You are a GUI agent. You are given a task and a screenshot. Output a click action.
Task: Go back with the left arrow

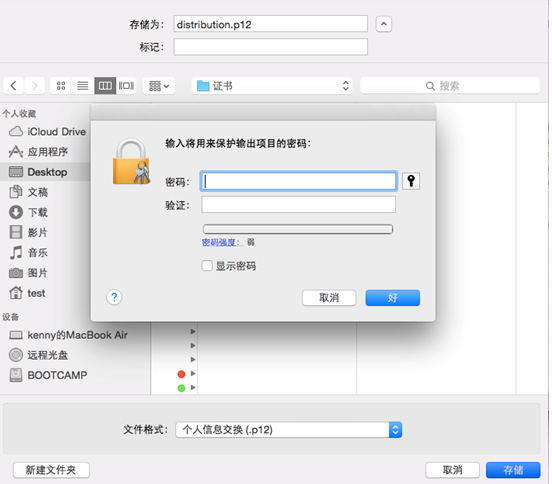(x=13, y=86)
